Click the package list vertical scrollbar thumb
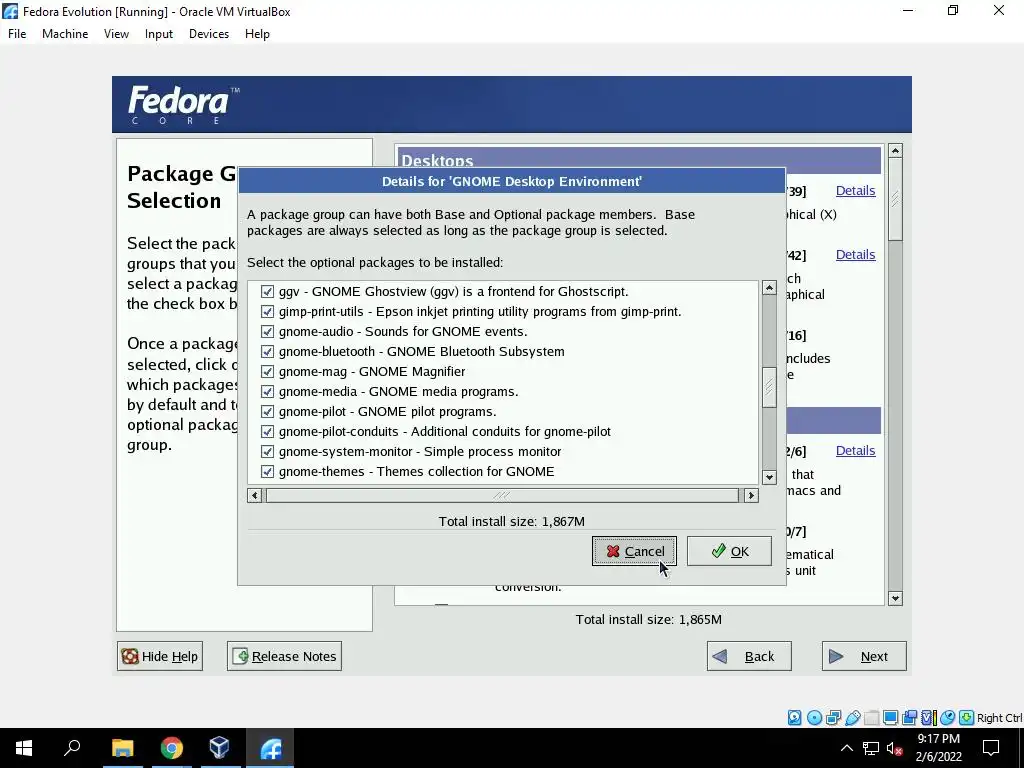Screen dimensions: 1024x768 (x=769, y=387)
